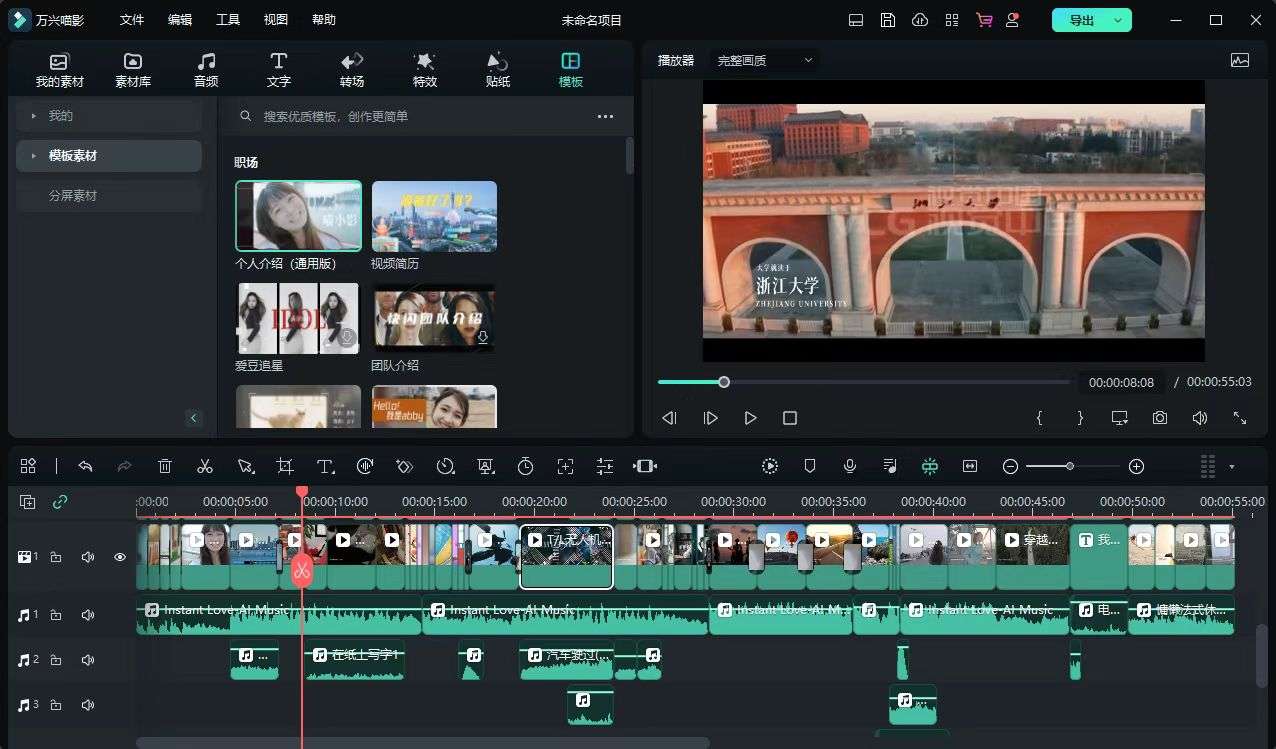1276x749 pixels.
Task: Switch to the 转场 transitions tab
Action: point(352,69)
